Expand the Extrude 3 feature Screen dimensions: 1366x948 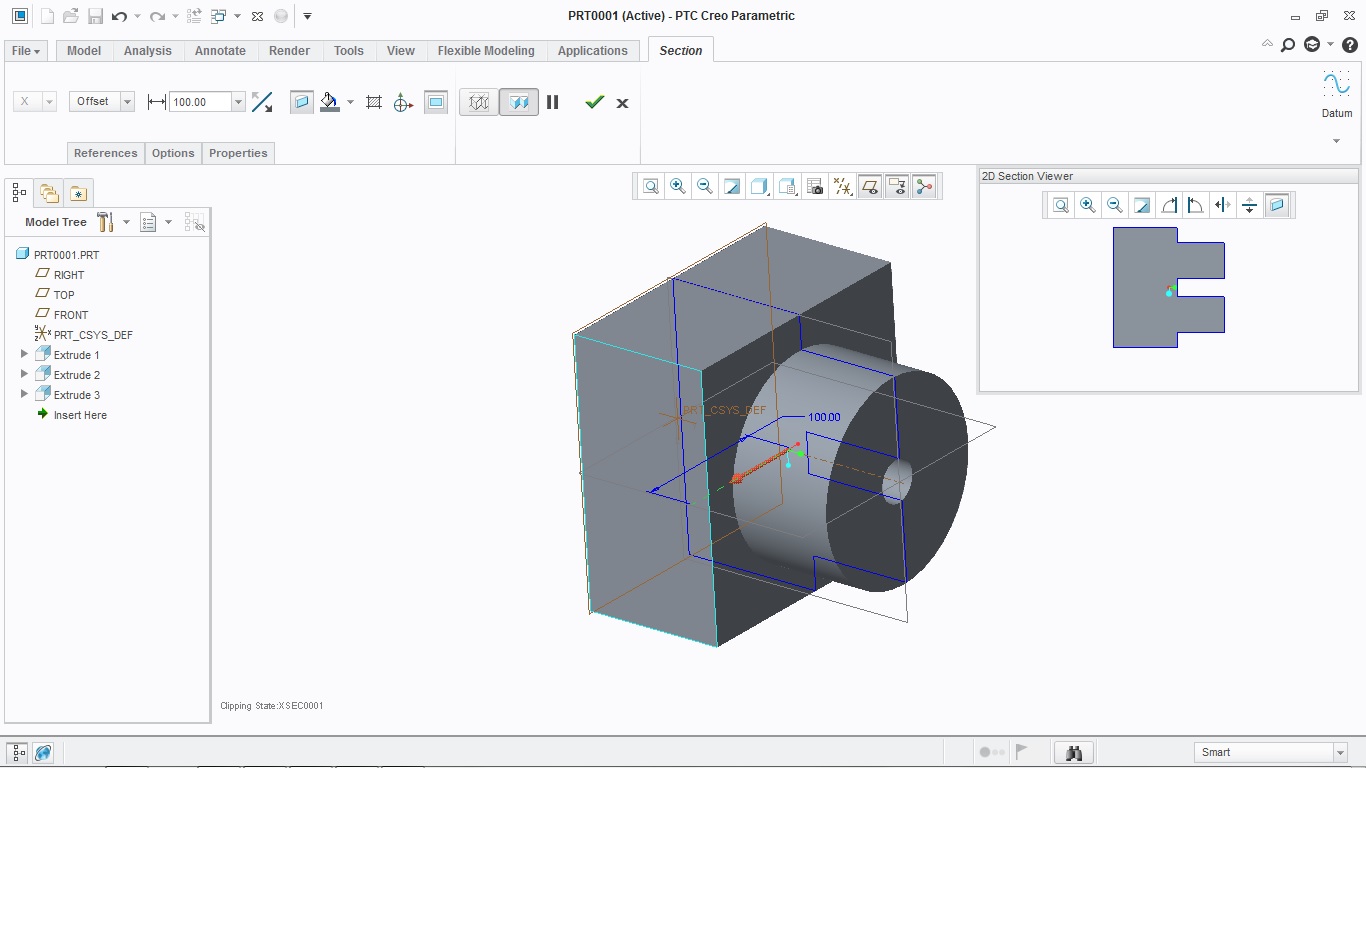(24, 394)
